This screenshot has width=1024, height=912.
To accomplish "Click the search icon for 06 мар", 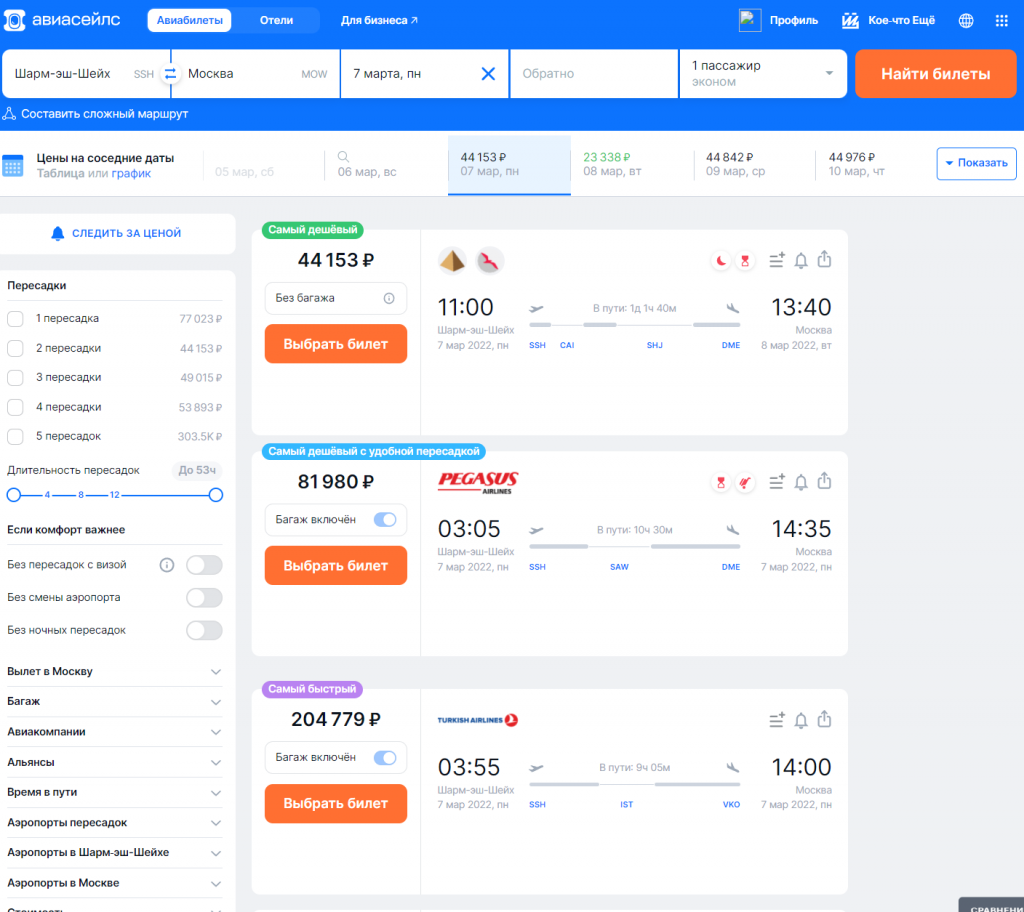I will [343, 157].
